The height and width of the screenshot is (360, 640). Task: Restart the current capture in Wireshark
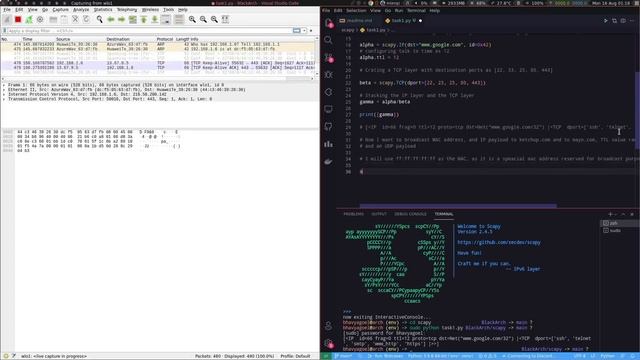[x=29, y=19]
